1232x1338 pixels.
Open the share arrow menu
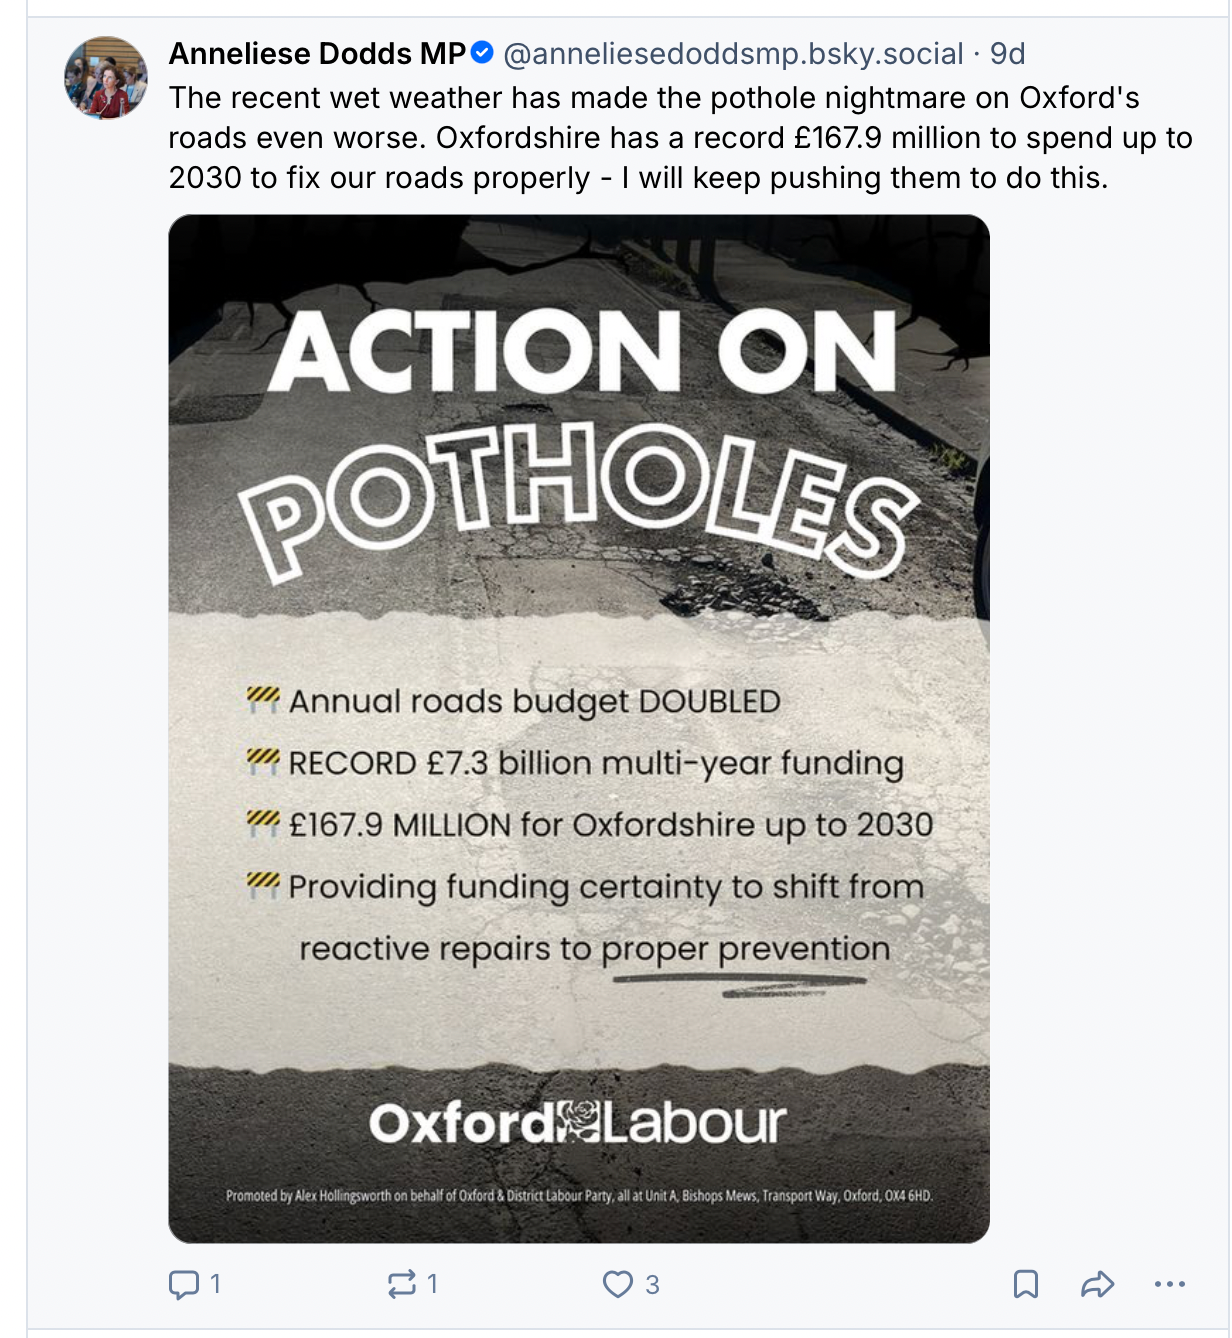tap(1097, 1284)
